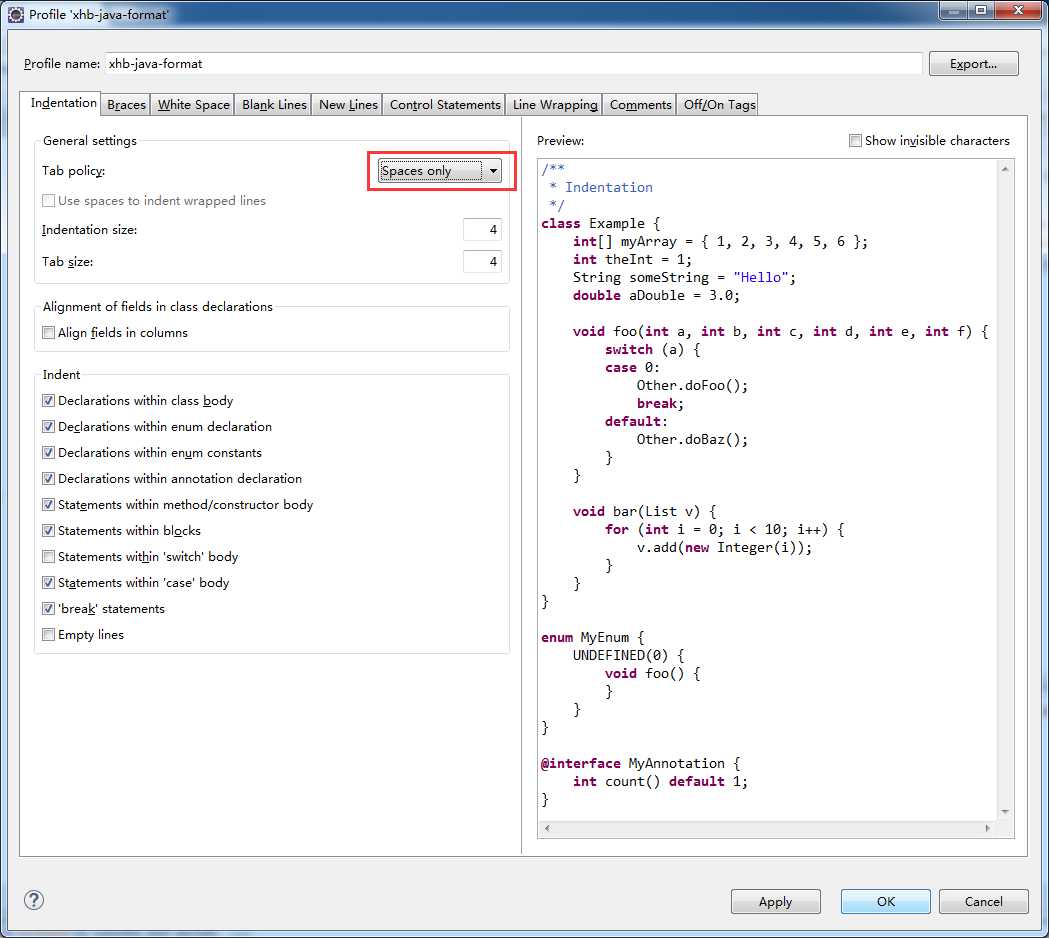Open the New Lines tab

coord(348,105)
